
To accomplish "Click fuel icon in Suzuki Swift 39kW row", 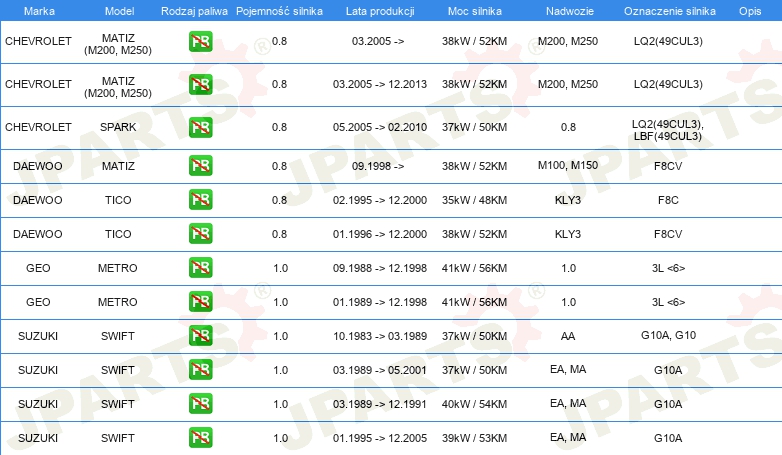I will tap(200, 437).
